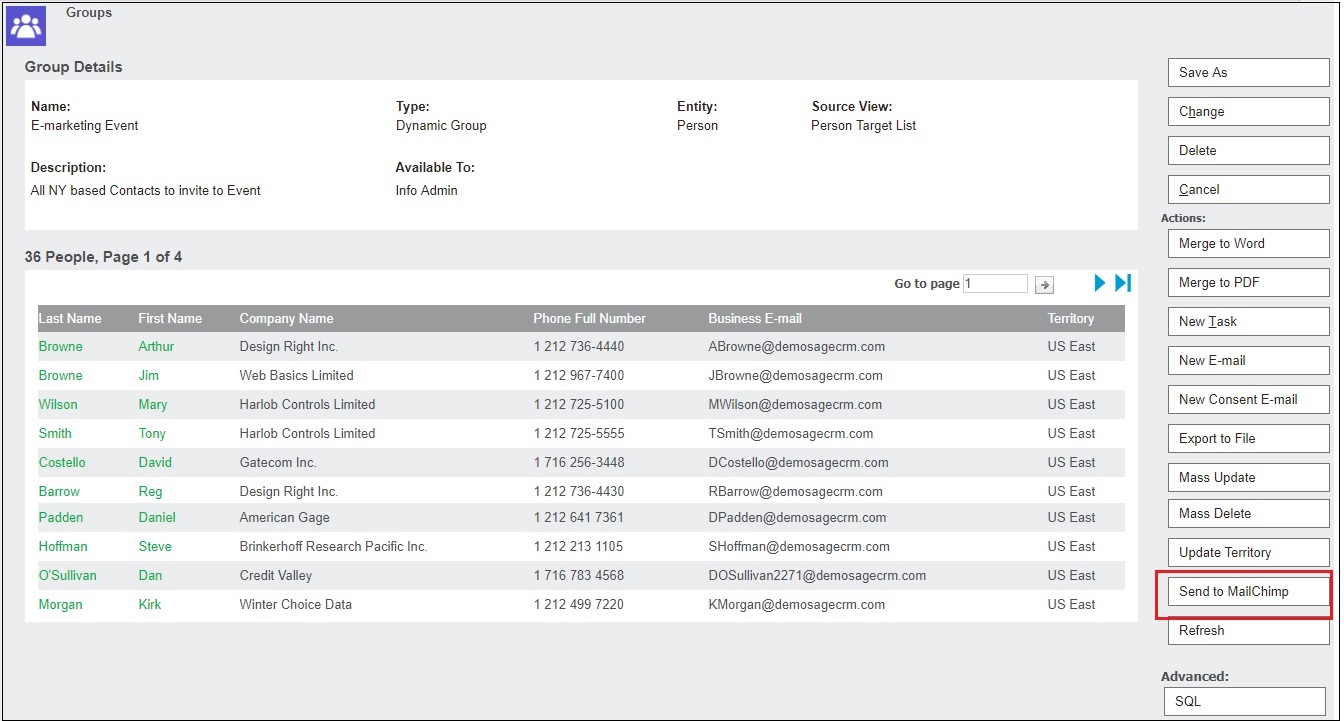Sort by Territory column header
The height and width of the screenshot is (721, 1344).
click(1071, 318)
